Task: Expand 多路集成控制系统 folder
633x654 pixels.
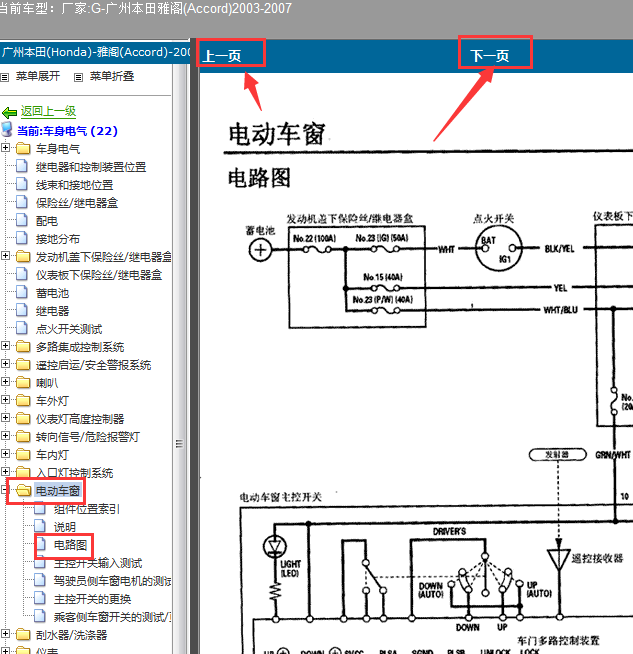Action: point(5,345)
